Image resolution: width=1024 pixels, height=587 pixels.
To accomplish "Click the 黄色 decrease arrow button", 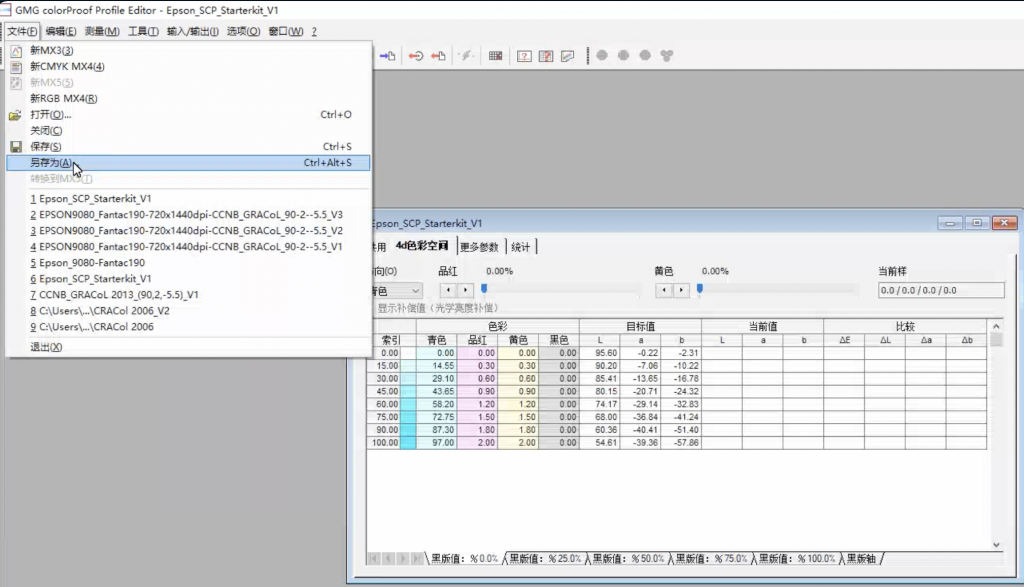I will tap(664, 290).
